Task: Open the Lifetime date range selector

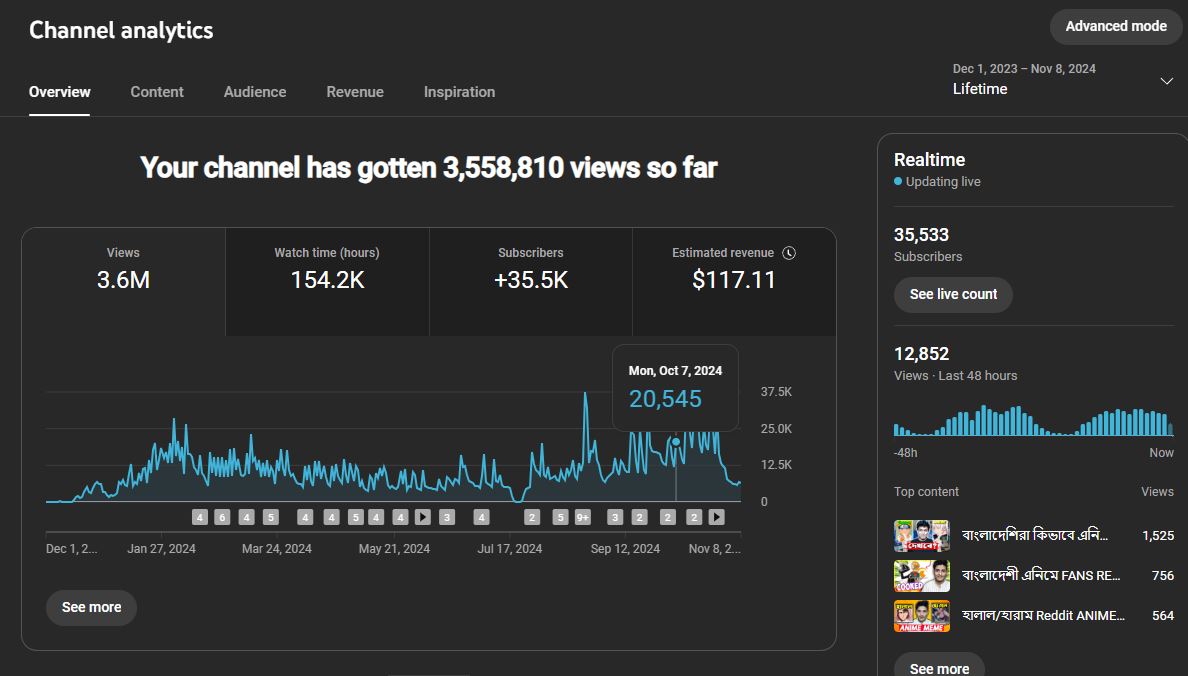Action: (x=1062, y=80)
